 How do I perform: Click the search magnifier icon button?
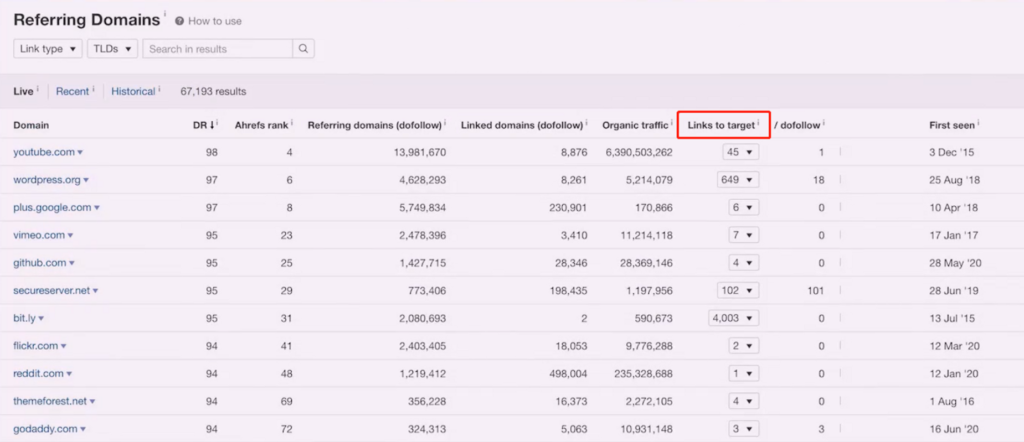click(x=304, y=49)
